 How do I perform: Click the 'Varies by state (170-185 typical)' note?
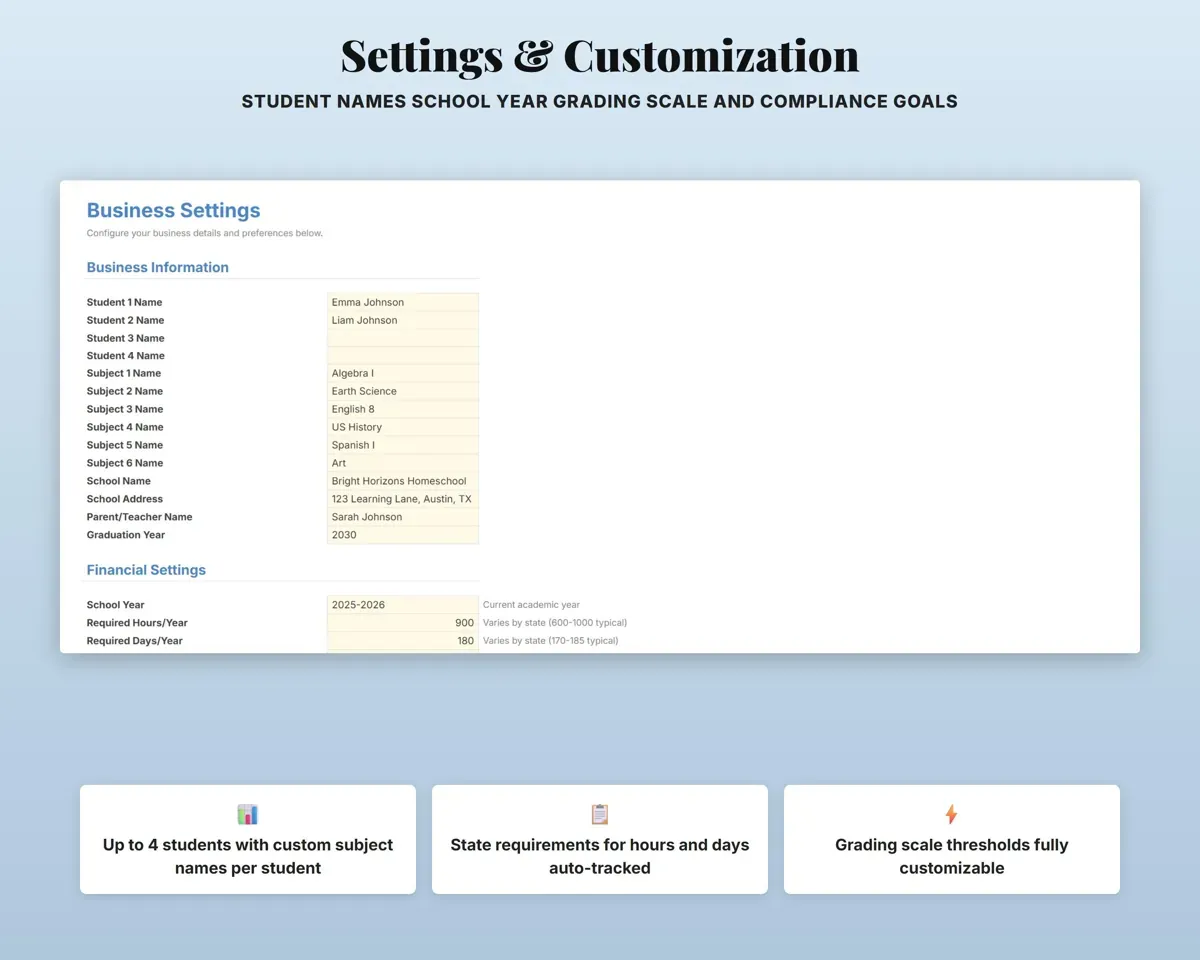551,641
